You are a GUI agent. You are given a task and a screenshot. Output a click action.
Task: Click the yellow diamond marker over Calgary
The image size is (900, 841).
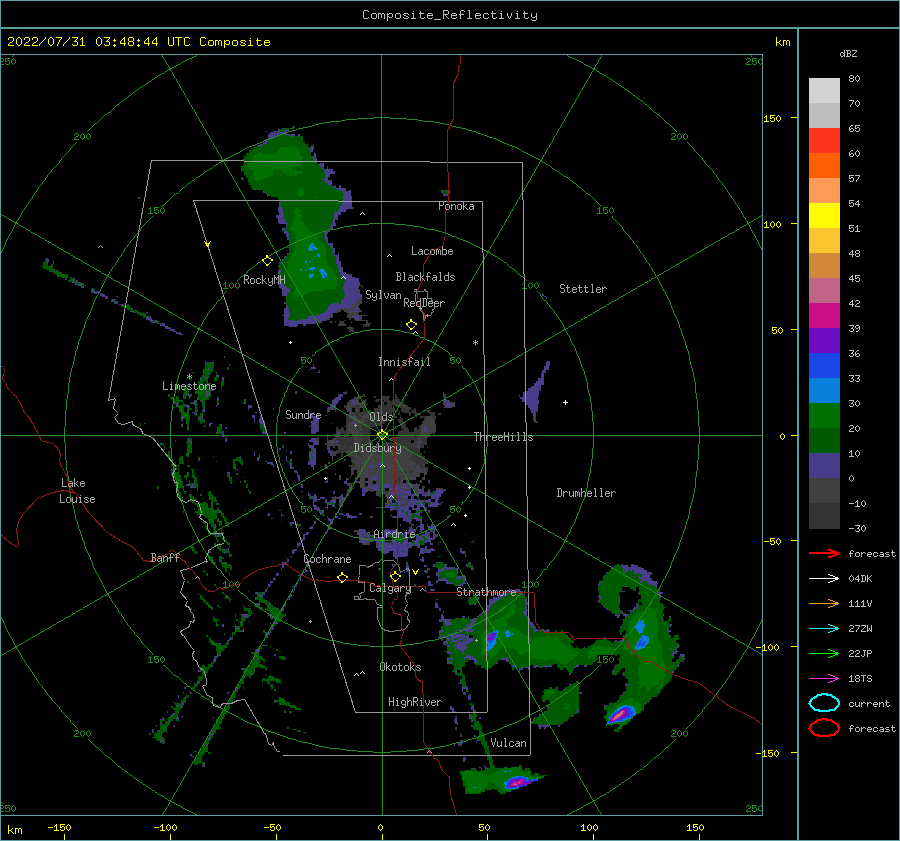tap(395, 576)
